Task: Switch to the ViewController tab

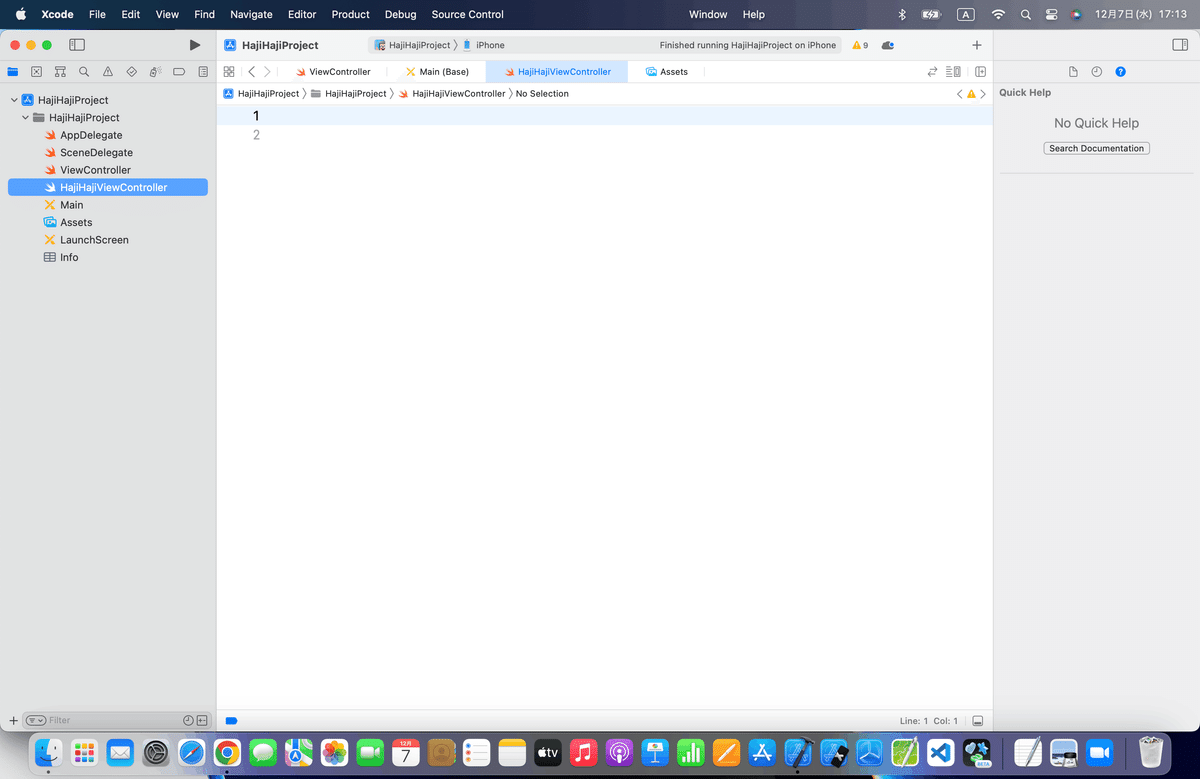Action: click(x=333, y=72)
